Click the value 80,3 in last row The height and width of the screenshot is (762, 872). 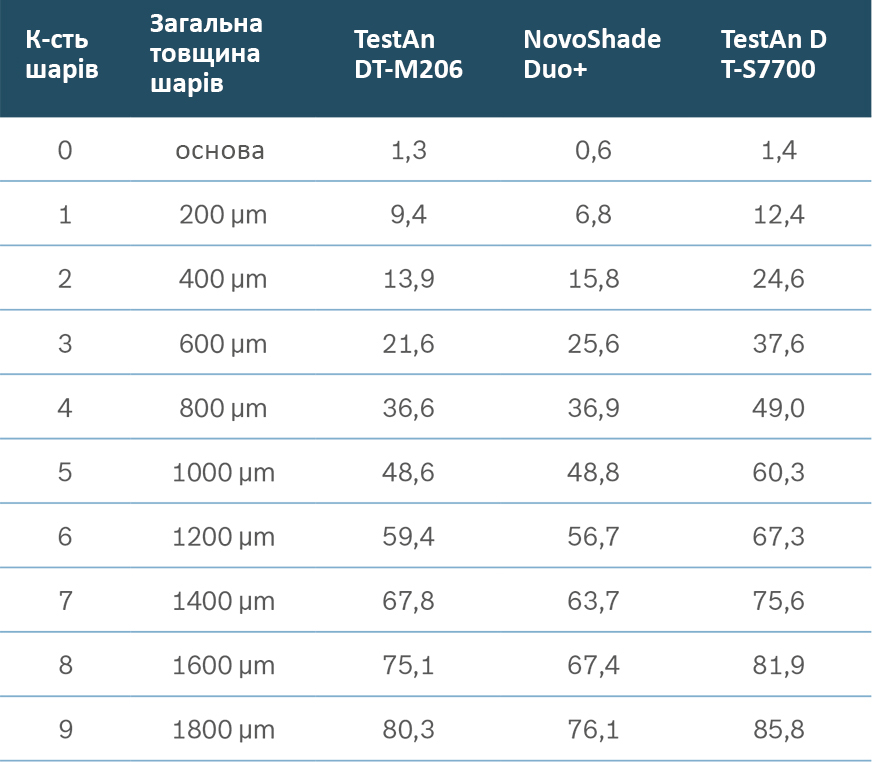tap(408, 730)
